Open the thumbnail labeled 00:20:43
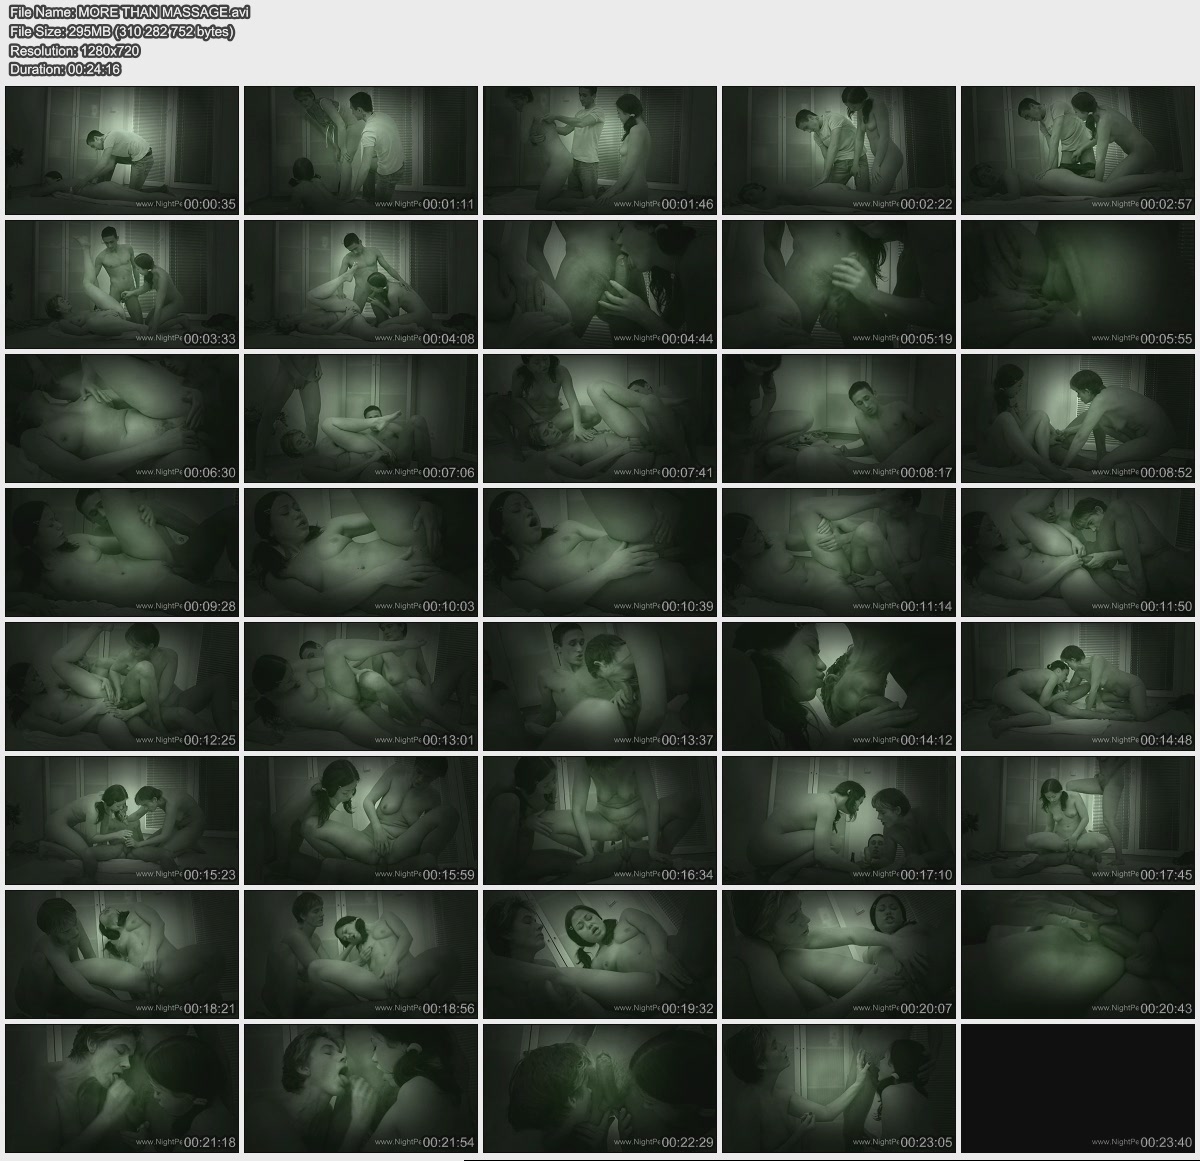 (x=1078, y=954)
